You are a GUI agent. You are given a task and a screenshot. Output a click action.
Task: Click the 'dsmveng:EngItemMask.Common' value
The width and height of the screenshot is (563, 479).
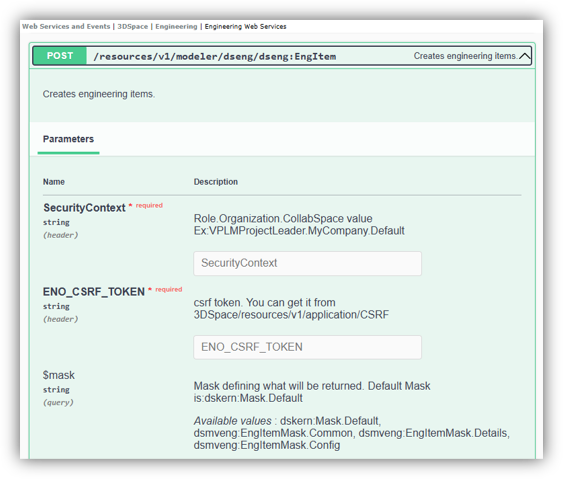click(x=273, y=433)
